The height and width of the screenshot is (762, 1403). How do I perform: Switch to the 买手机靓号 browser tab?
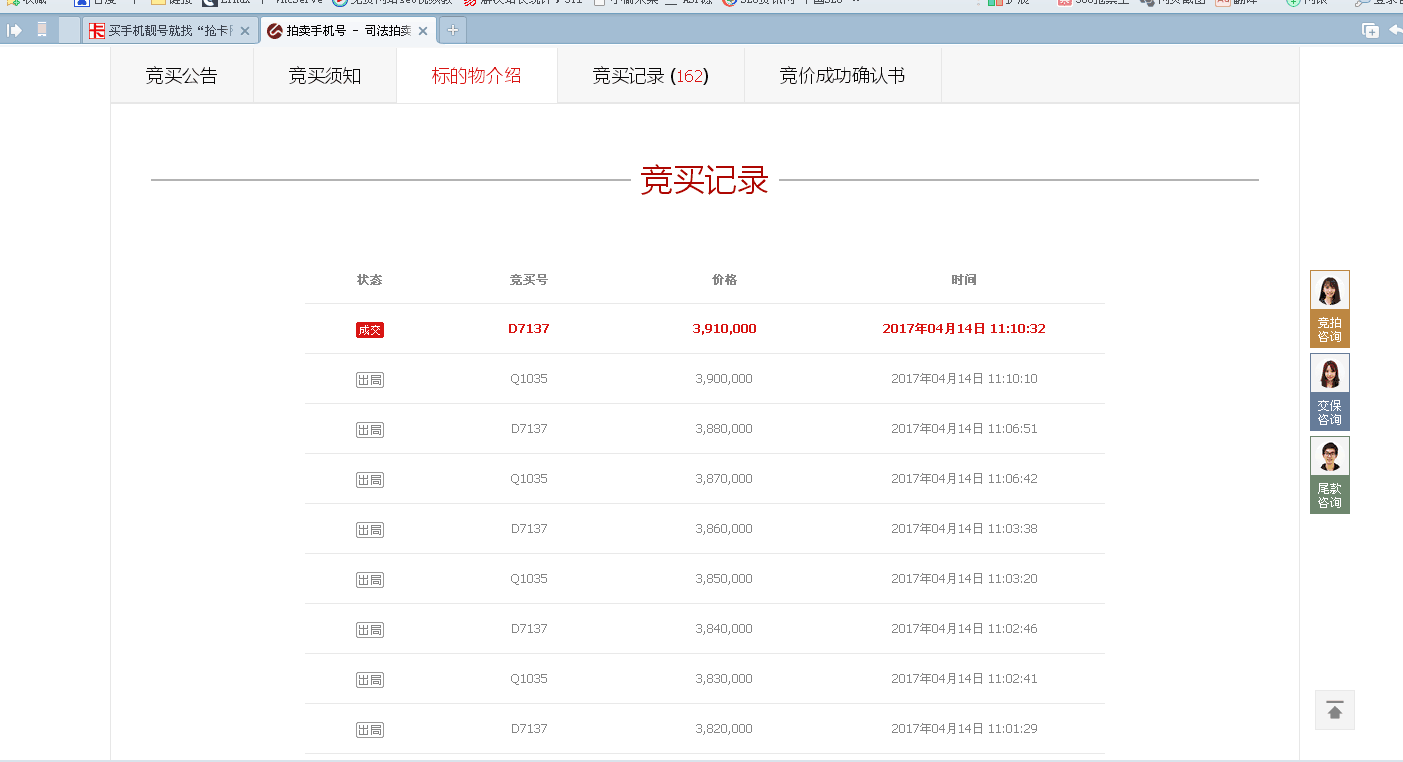coord(165,31)
